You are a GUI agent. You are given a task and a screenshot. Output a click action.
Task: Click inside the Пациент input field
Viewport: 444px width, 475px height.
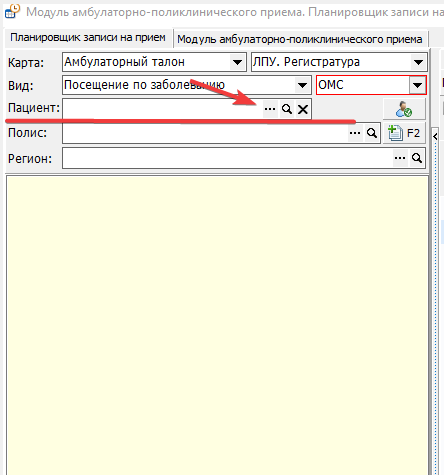[x=162, y=109]
